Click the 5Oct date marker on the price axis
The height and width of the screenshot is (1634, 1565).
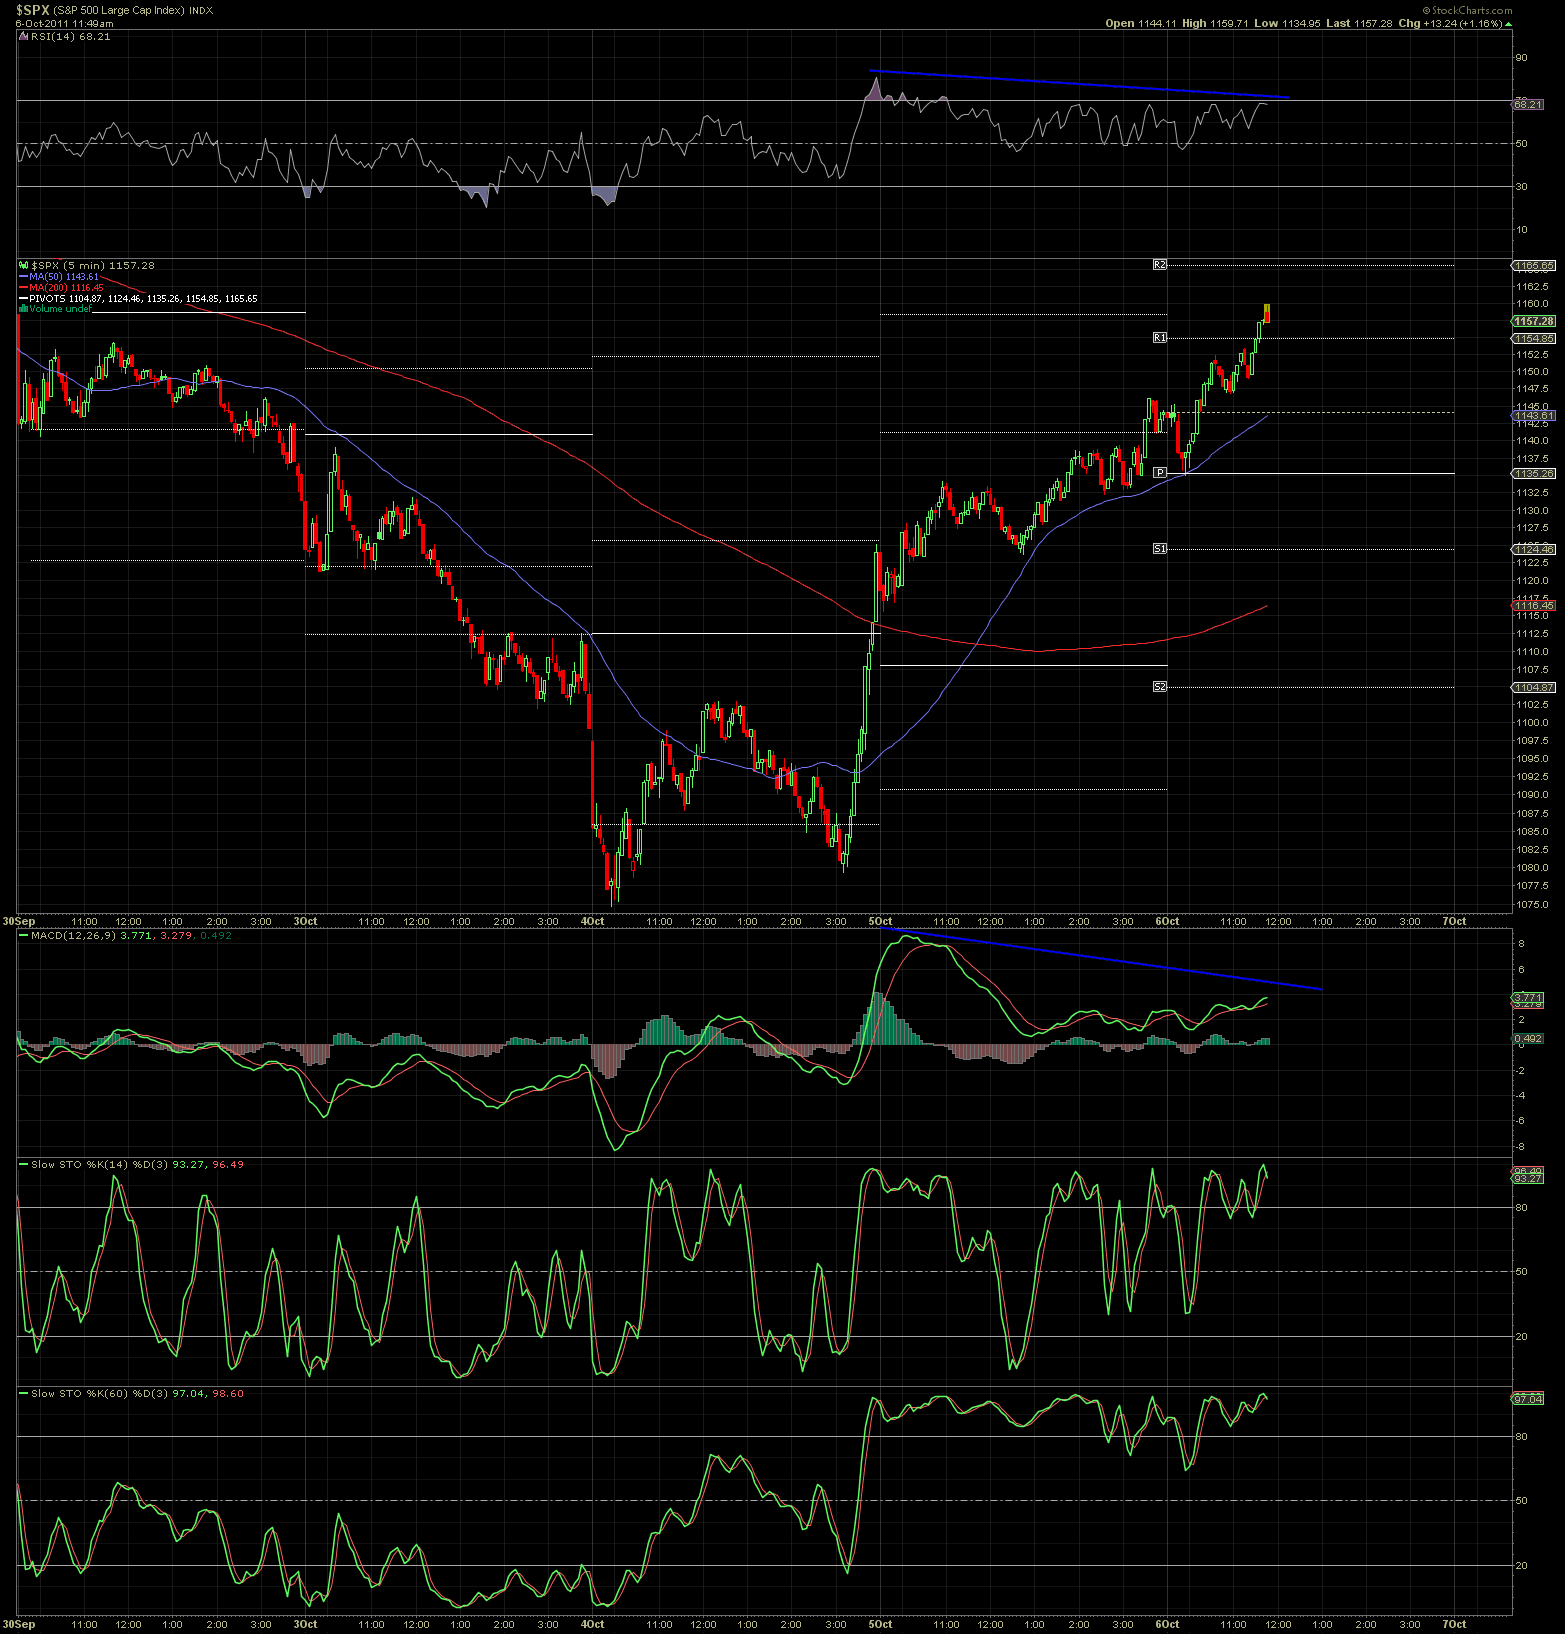[x=880, y=921]
